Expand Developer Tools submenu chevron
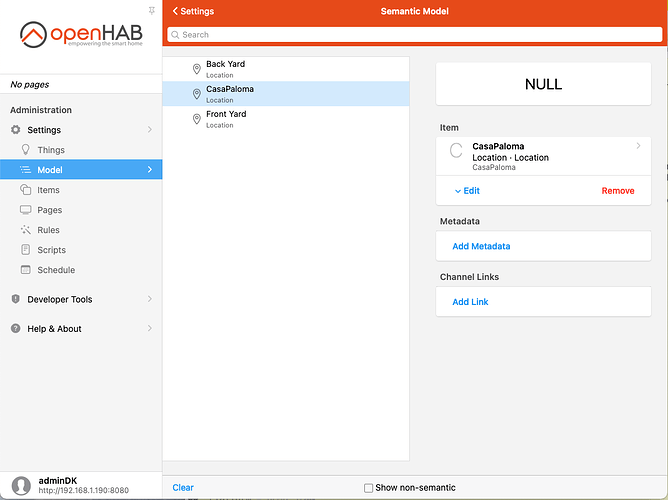The width and height of the screenshot is (668, 500). [x=150, y=299]
